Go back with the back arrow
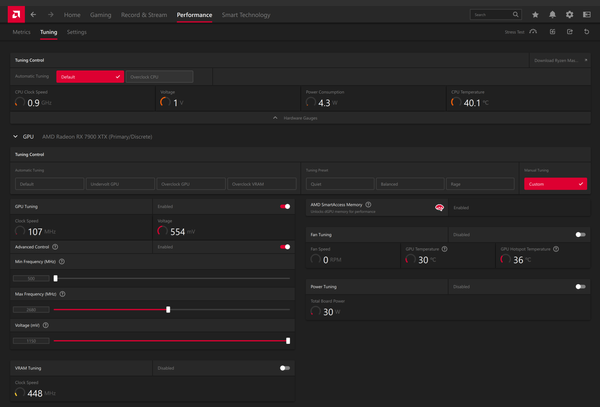The image size is (600, 407). [x=34, y=15]
